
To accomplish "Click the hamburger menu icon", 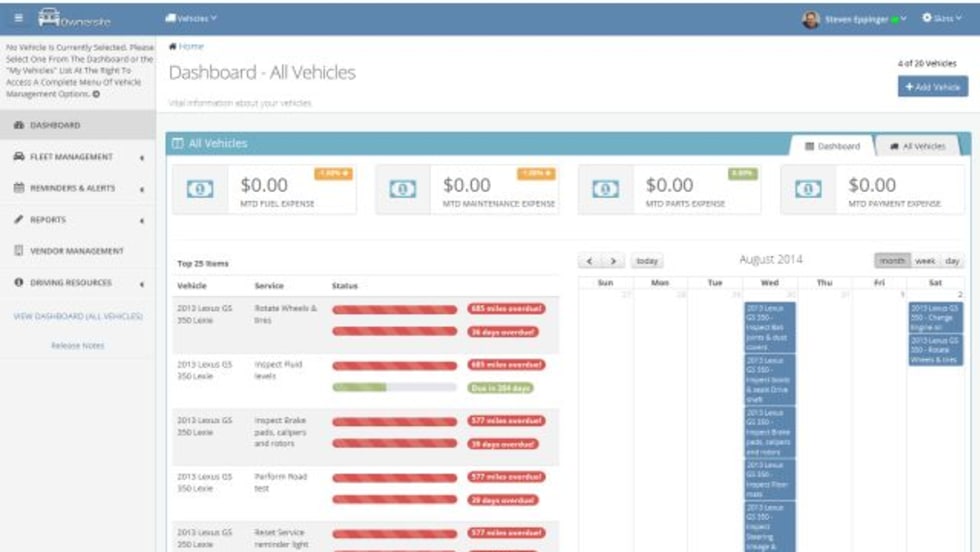I will click(x=17, y=18).
